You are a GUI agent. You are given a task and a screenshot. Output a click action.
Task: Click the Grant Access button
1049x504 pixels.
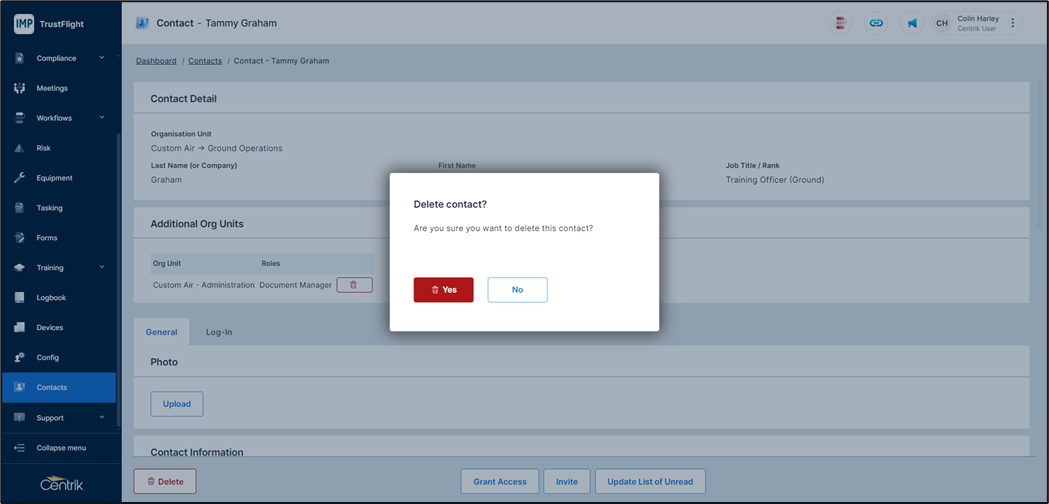tap(500, 481)
